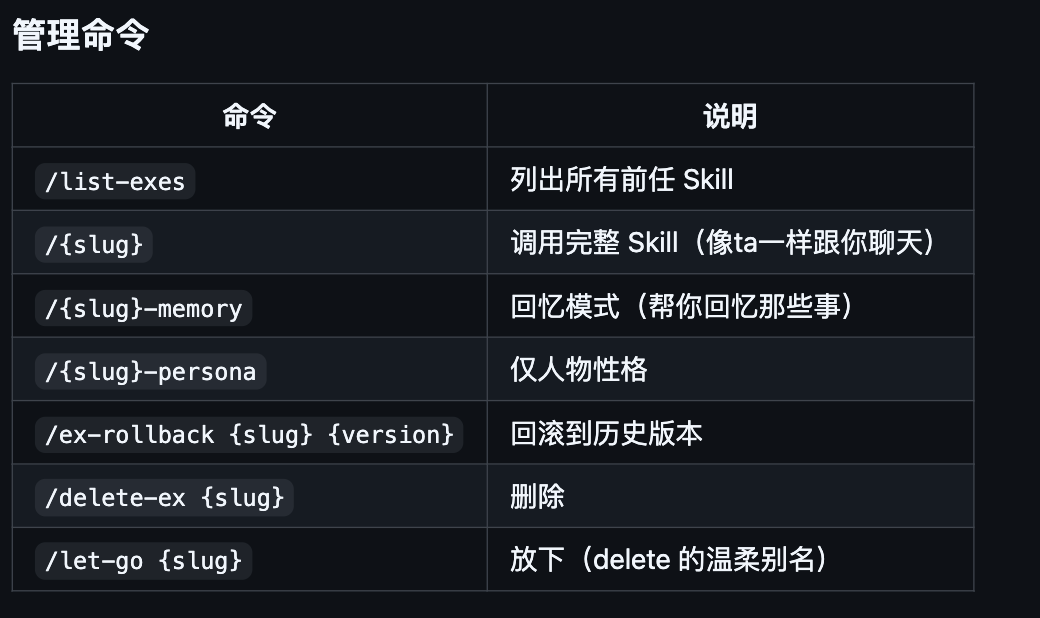Screen dimensions: 1040x618
Task: Click the {version} placeholder in the rollback command
Action: [x=391, y=435]
